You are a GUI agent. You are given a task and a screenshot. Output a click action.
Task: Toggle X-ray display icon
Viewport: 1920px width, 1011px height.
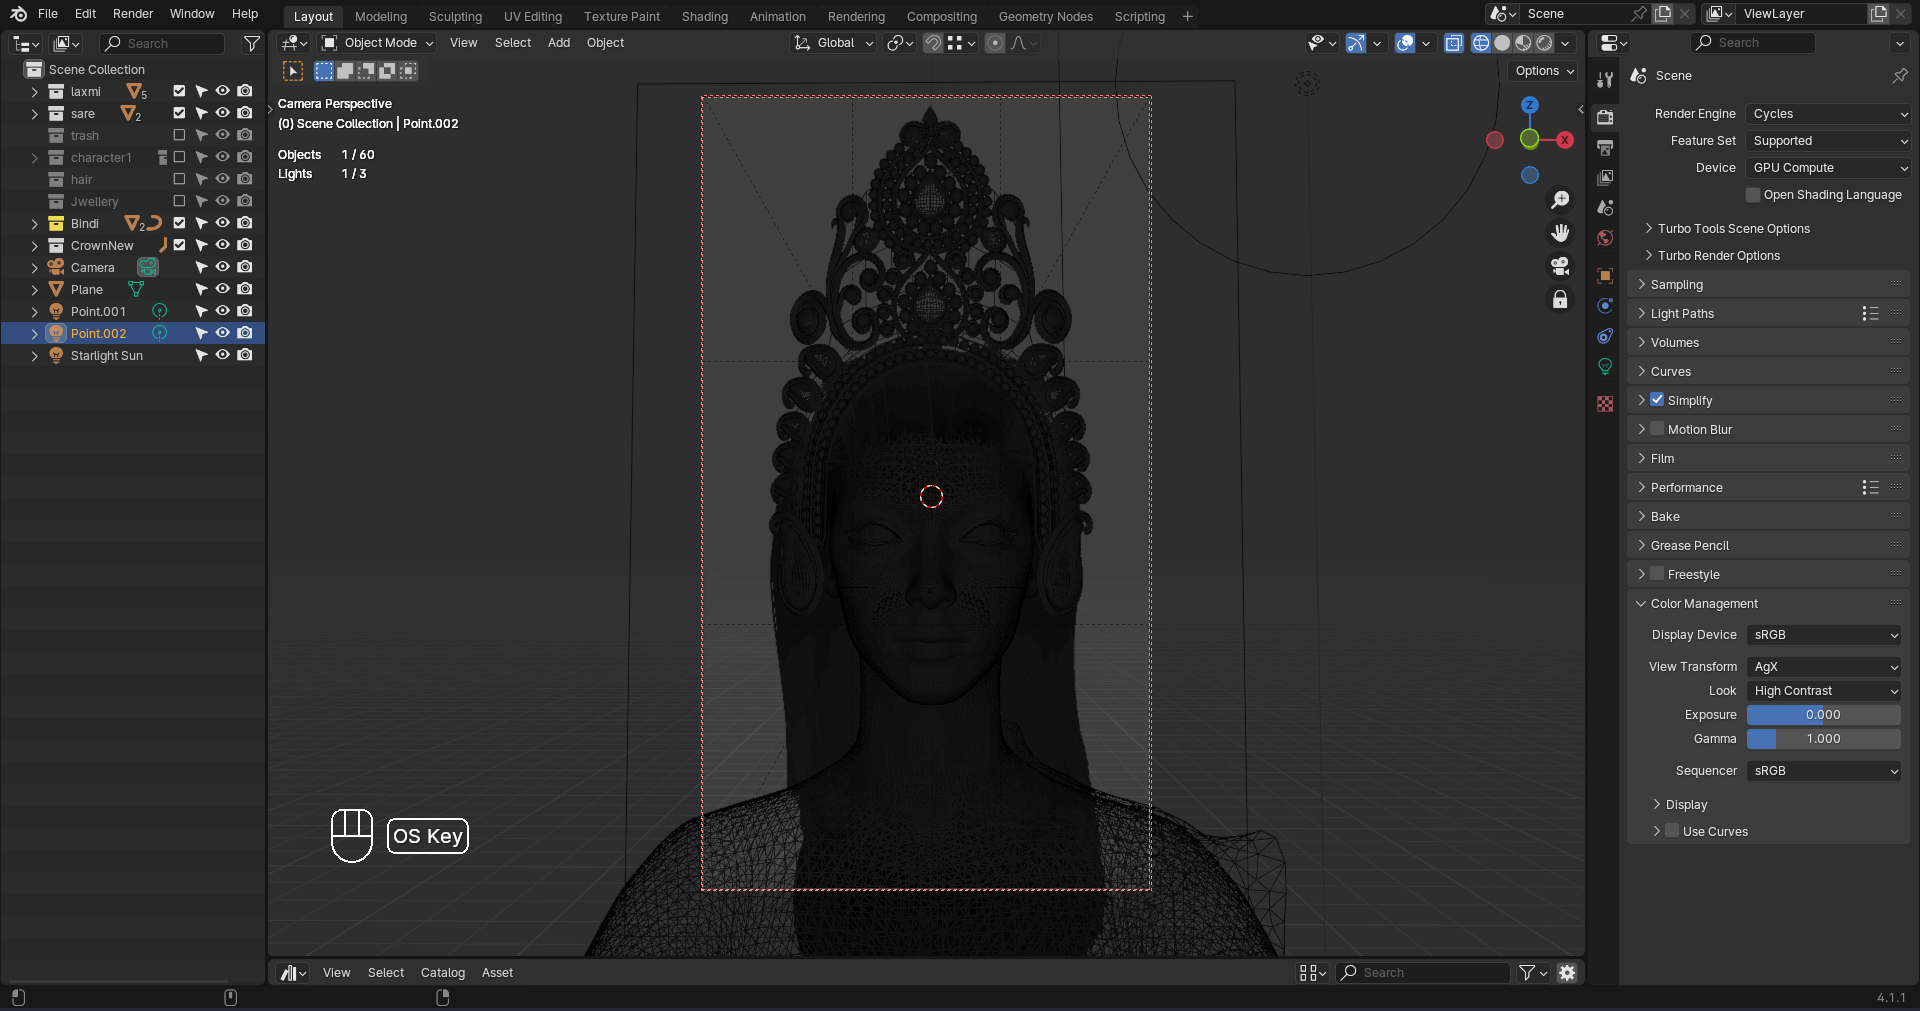1454,43
